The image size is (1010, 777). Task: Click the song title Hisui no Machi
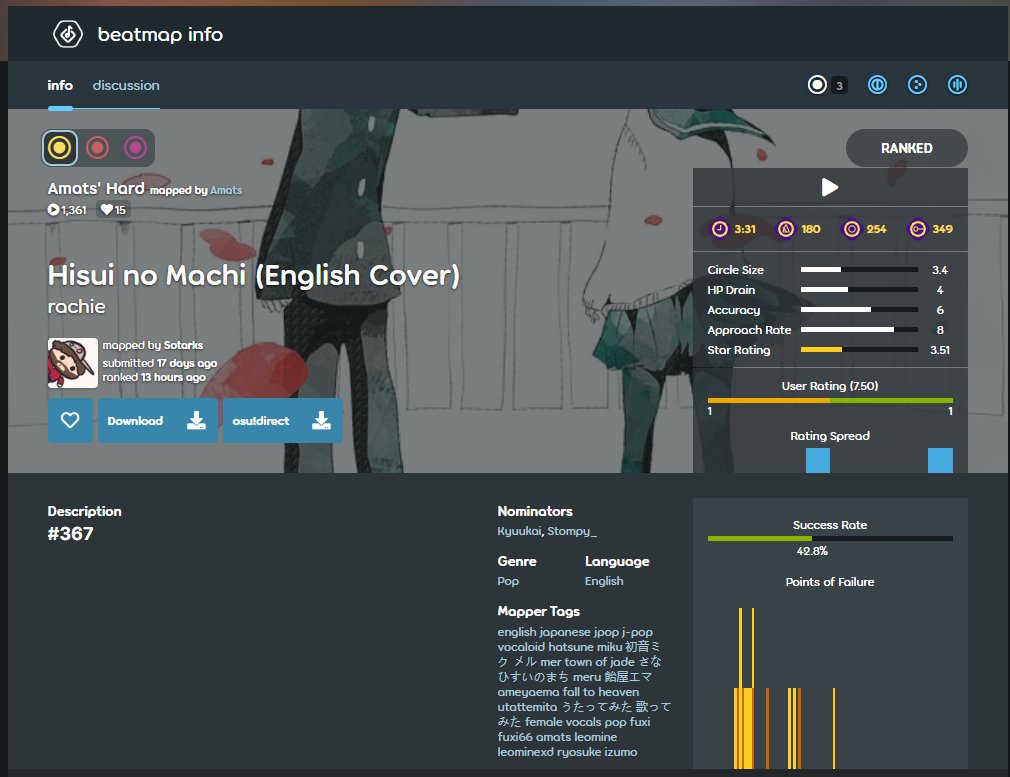tap(254, 276)
